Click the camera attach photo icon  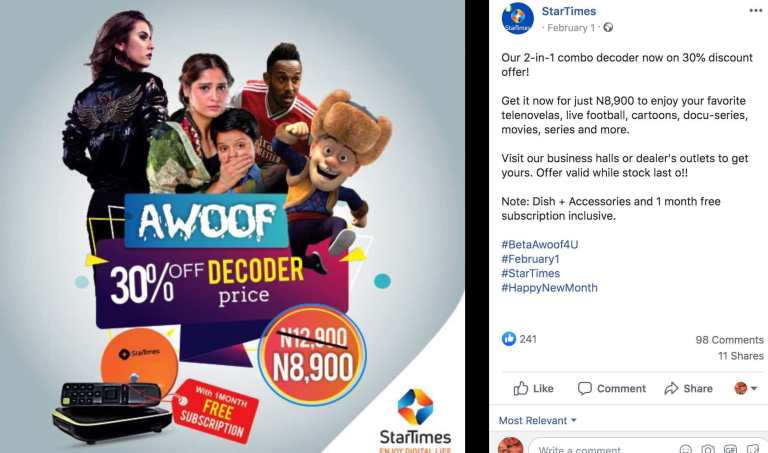[708, 449]
